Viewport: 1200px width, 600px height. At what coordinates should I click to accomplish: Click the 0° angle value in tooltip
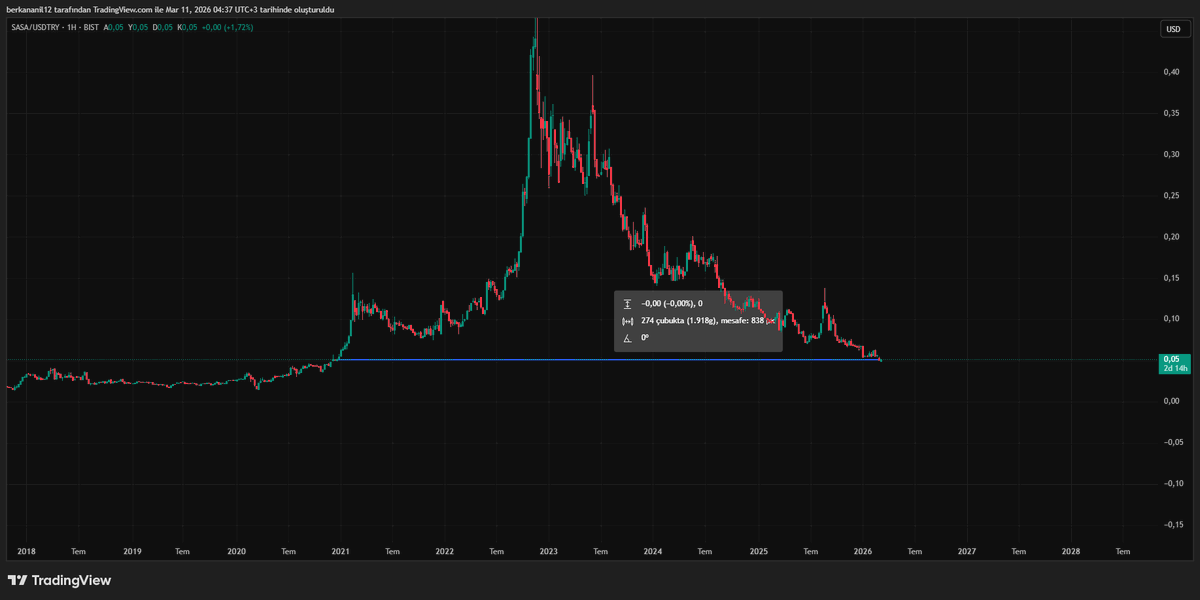point(645,338)
